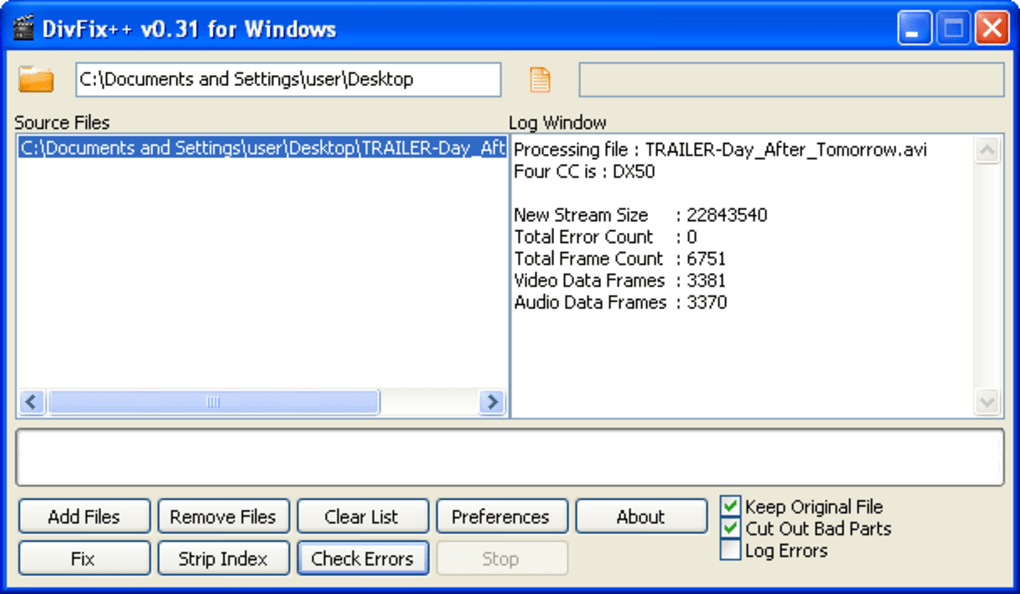Click the New Stream Size log value
Viewport: 1020px width, 594px height.
point(727,215)
